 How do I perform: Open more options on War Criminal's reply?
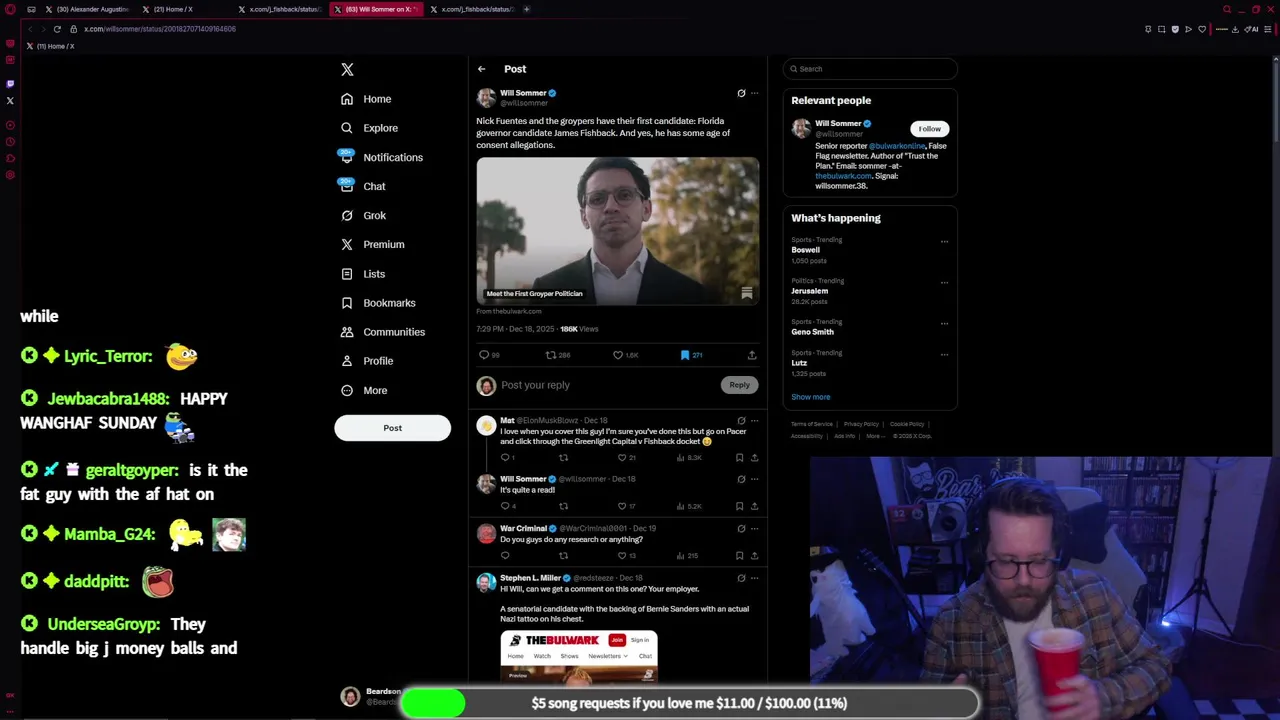click(755, 529)
